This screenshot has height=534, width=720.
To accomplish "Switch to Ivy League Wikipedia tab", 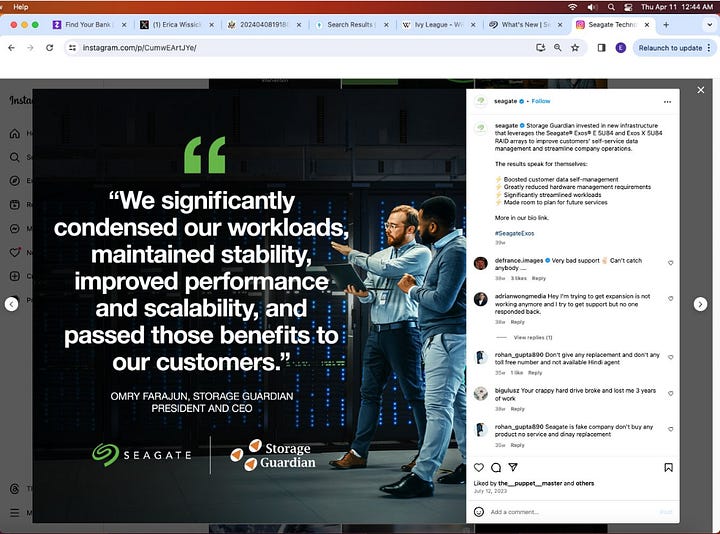I will tap(439, 25).
